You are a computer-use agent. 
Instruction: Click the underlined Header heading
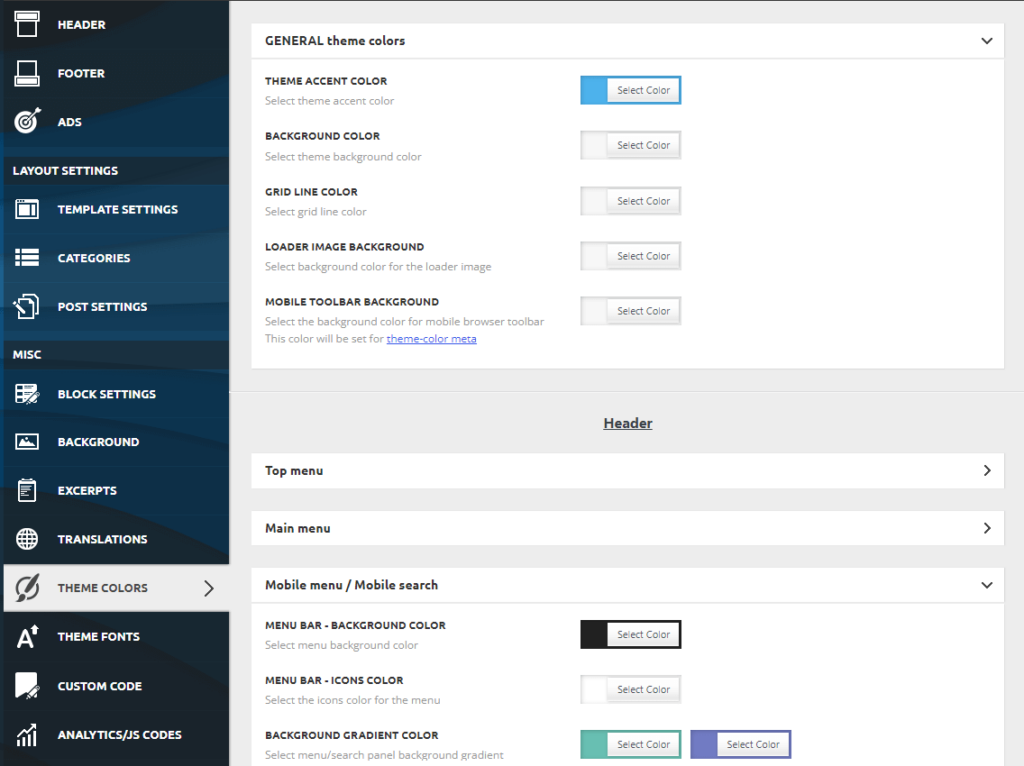pos(628,423)
